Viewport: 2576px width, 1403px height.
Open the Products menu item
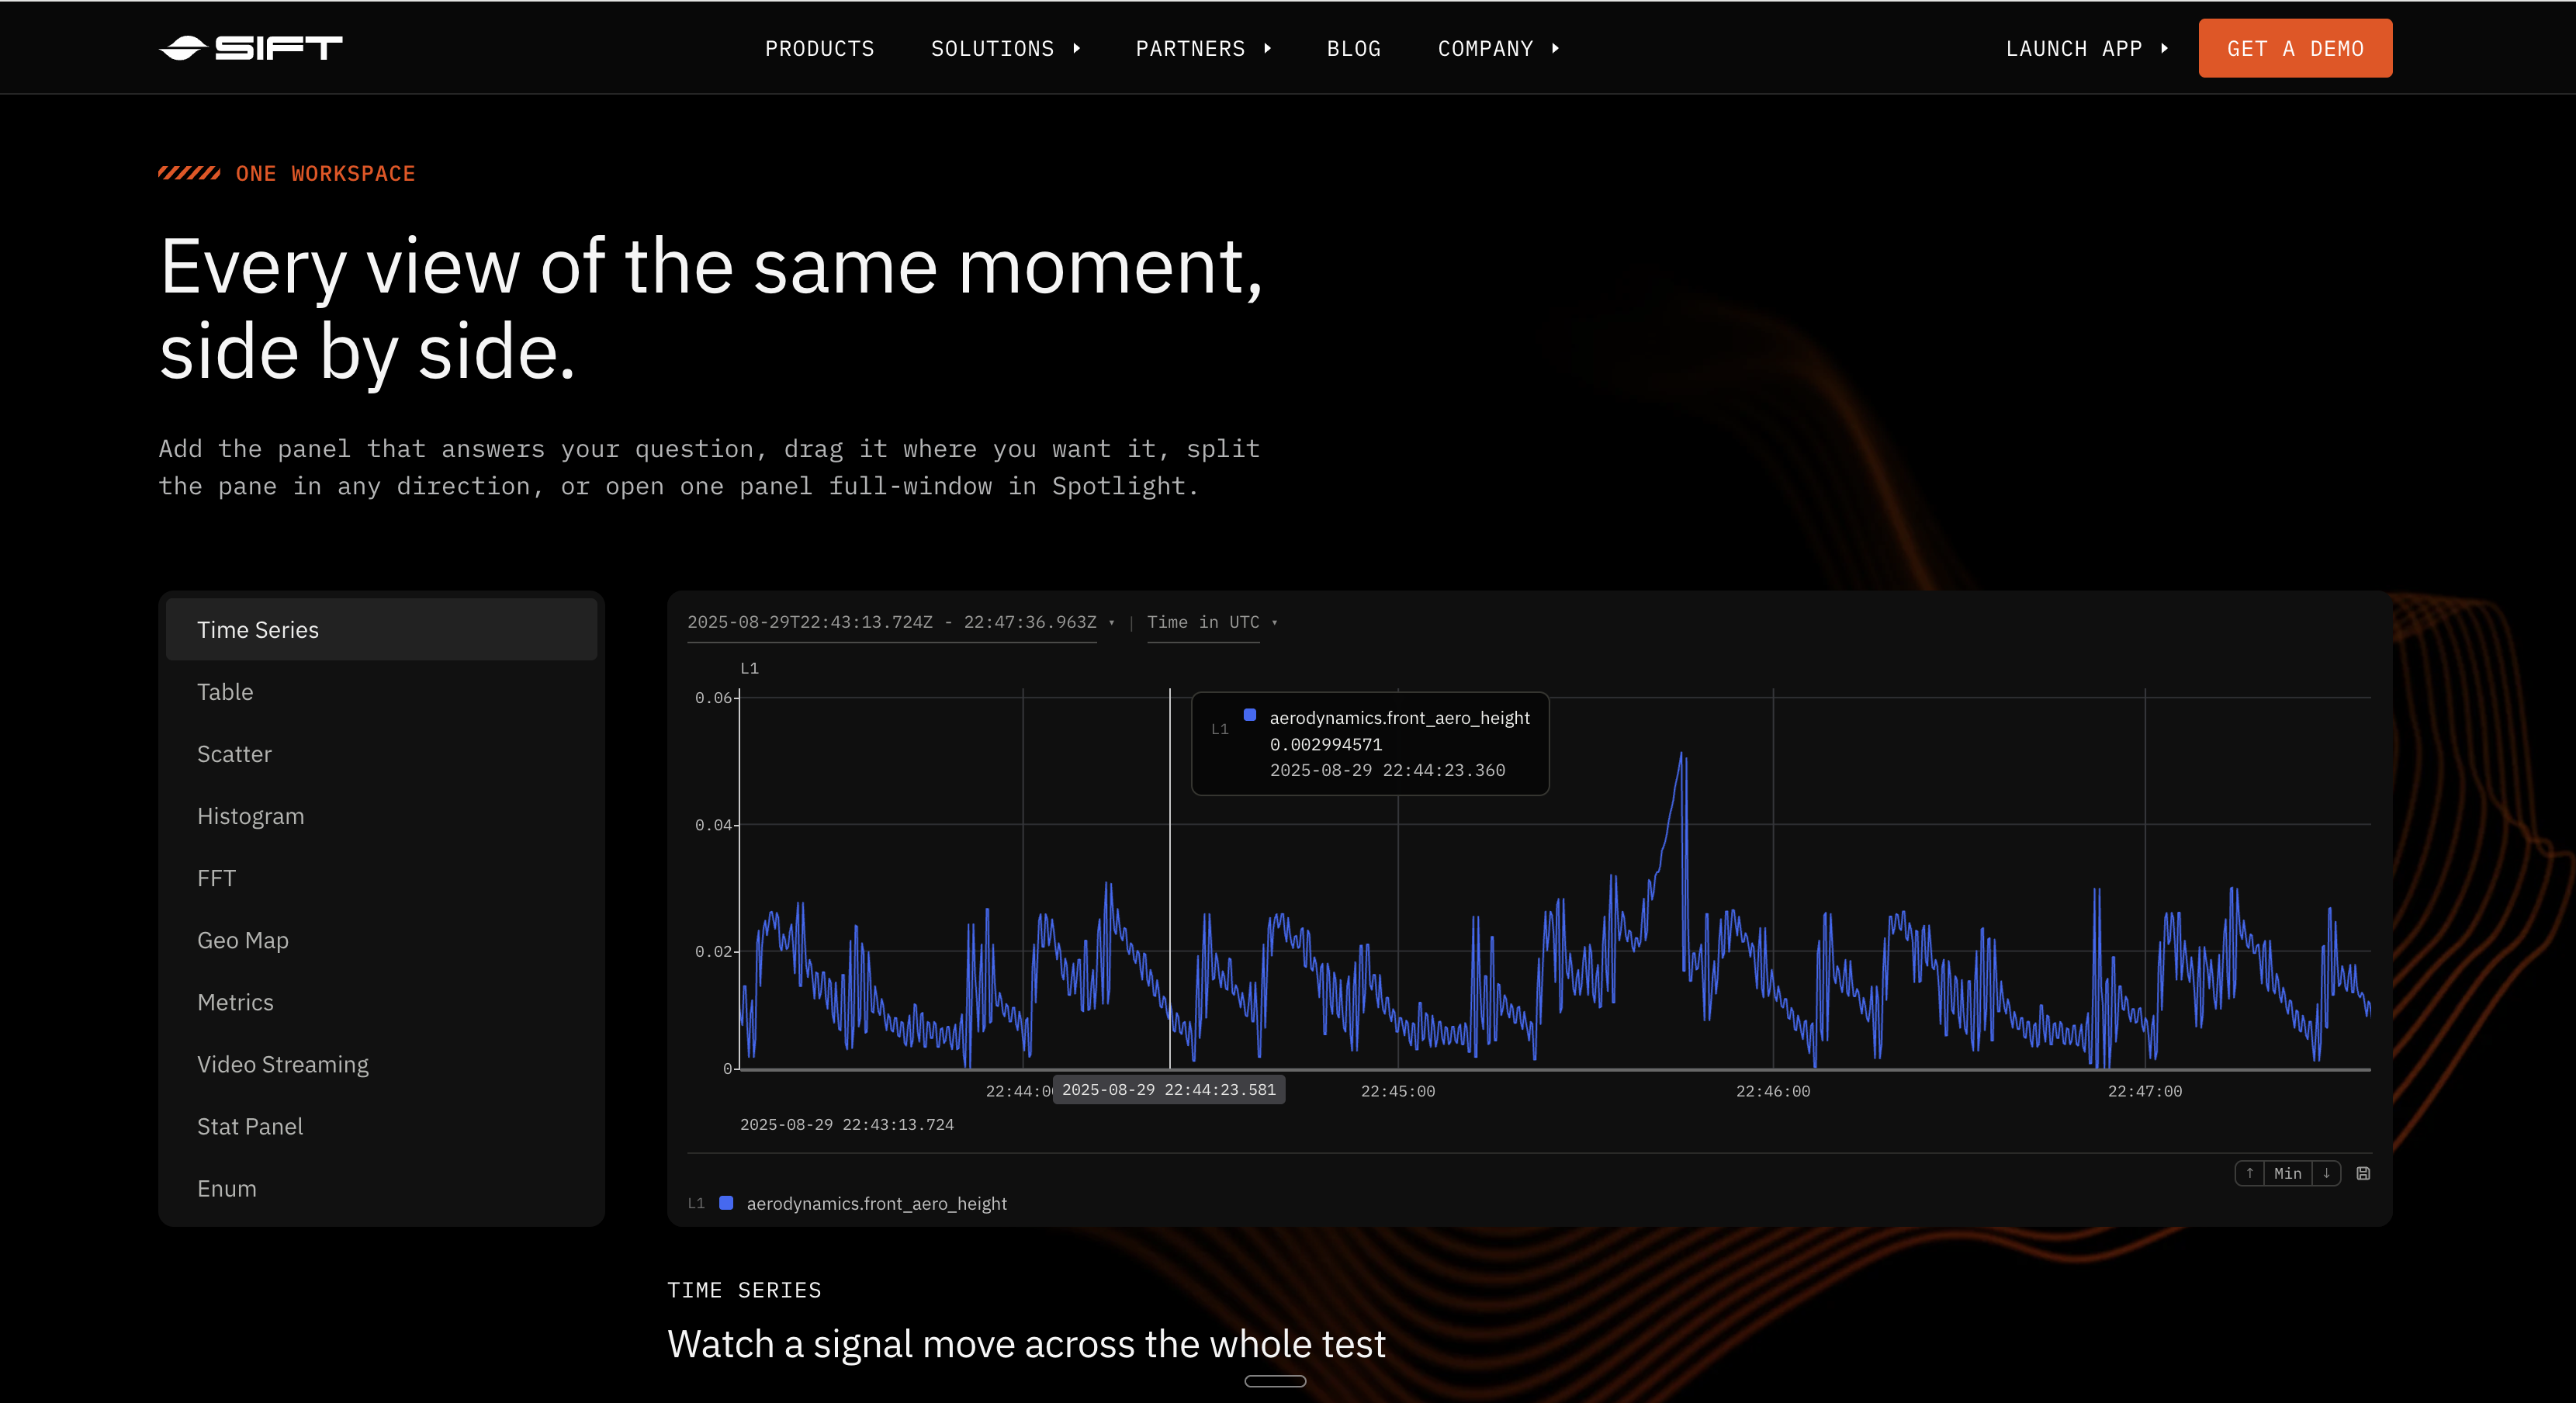click(x=820, y=48)
